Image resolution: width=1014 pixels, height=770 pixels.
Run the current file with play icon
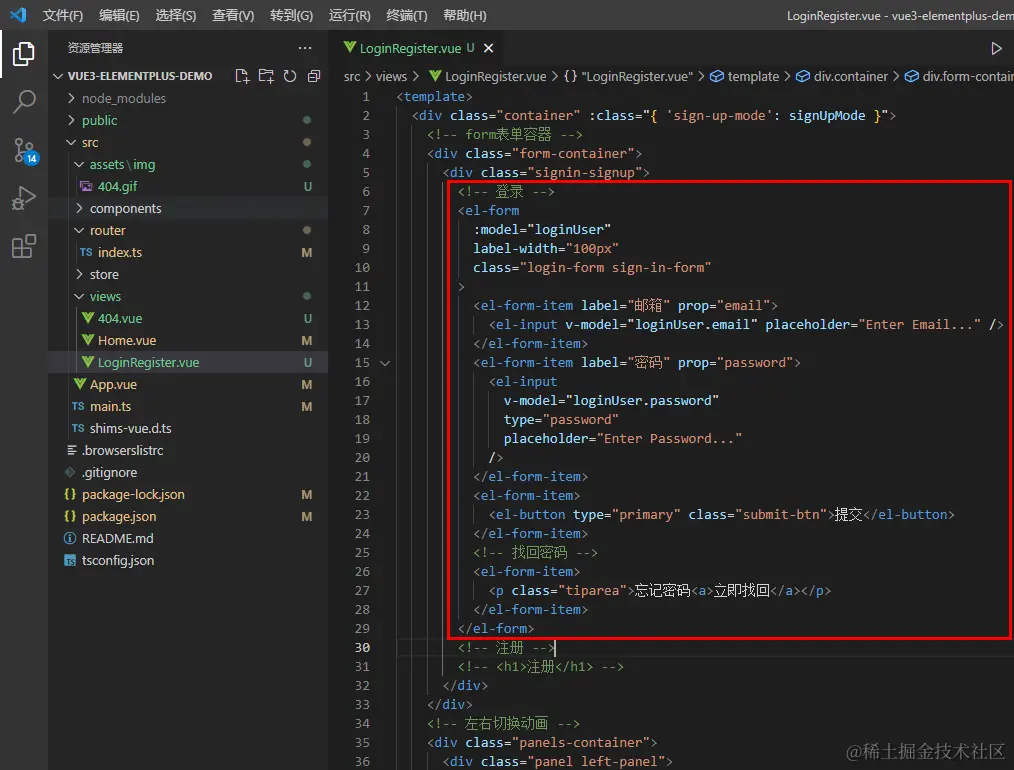click(x=996, y=48)
